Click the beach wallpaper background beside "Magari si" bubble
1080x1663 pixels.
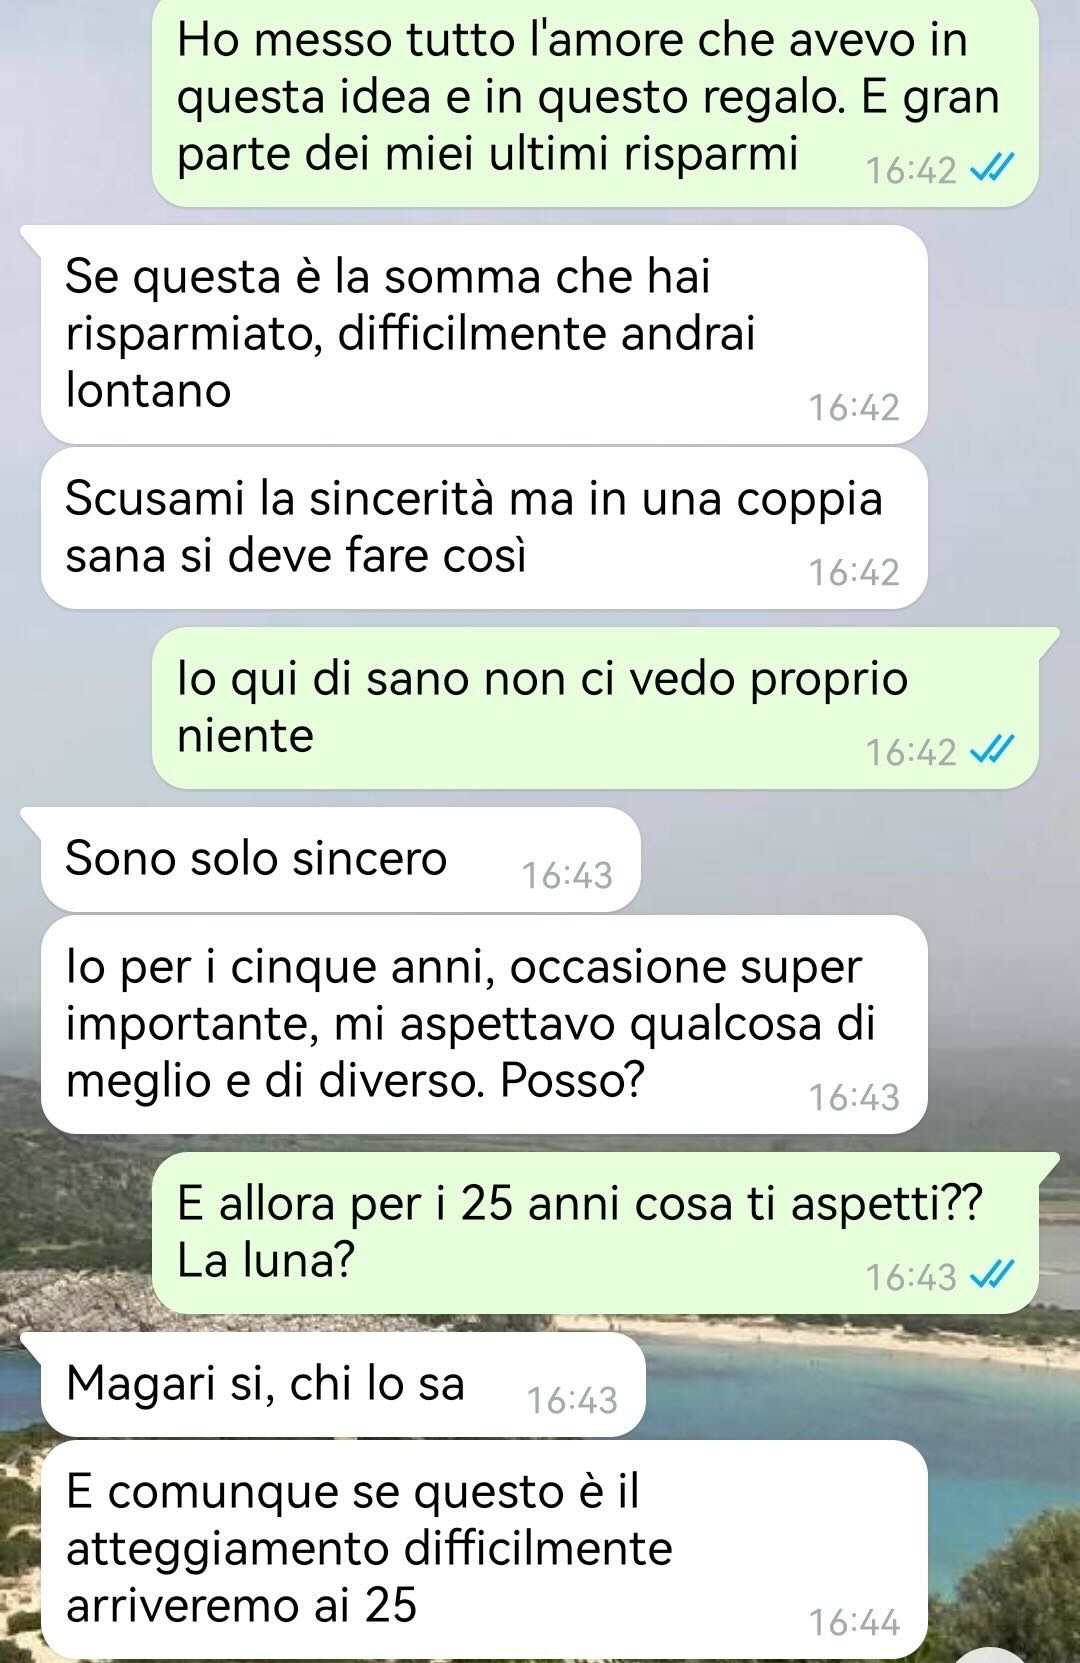tap(860, 1385)
